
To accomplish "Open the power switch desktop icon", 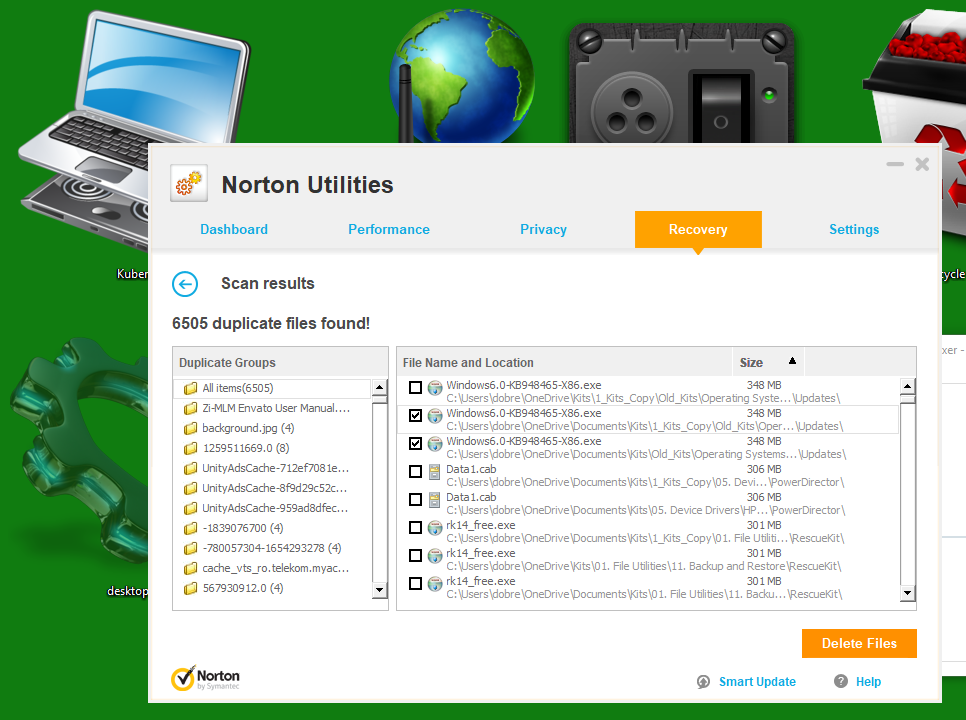I will [681, 83].
